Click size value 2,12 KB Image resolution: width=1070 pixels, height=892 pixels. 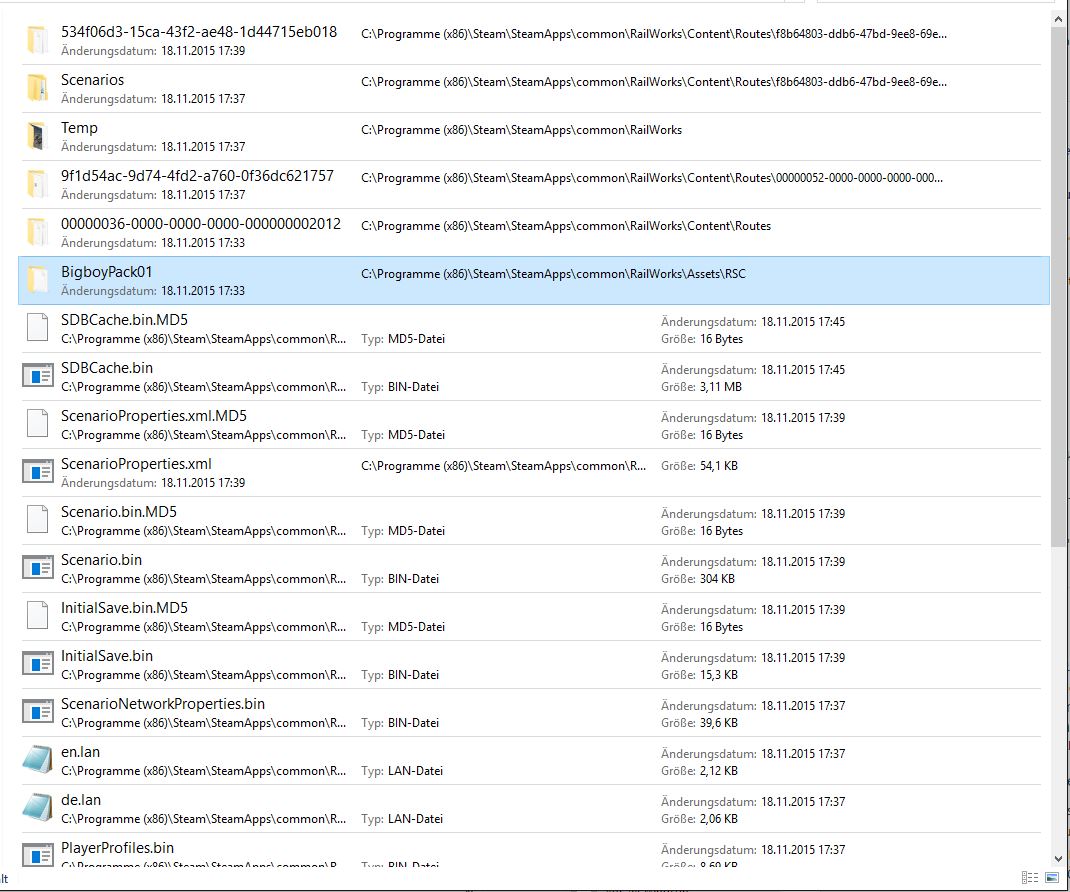719,771
